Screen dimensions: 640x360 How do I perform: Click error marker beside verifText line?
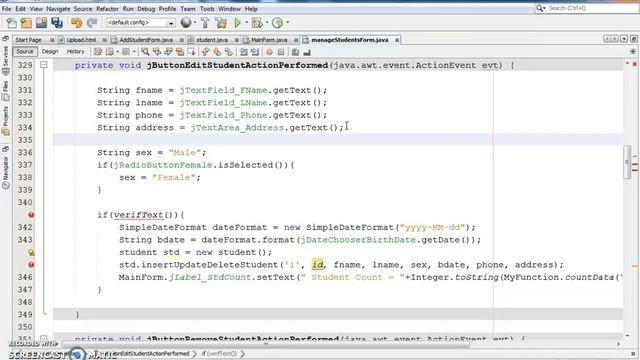click(31, 215)
